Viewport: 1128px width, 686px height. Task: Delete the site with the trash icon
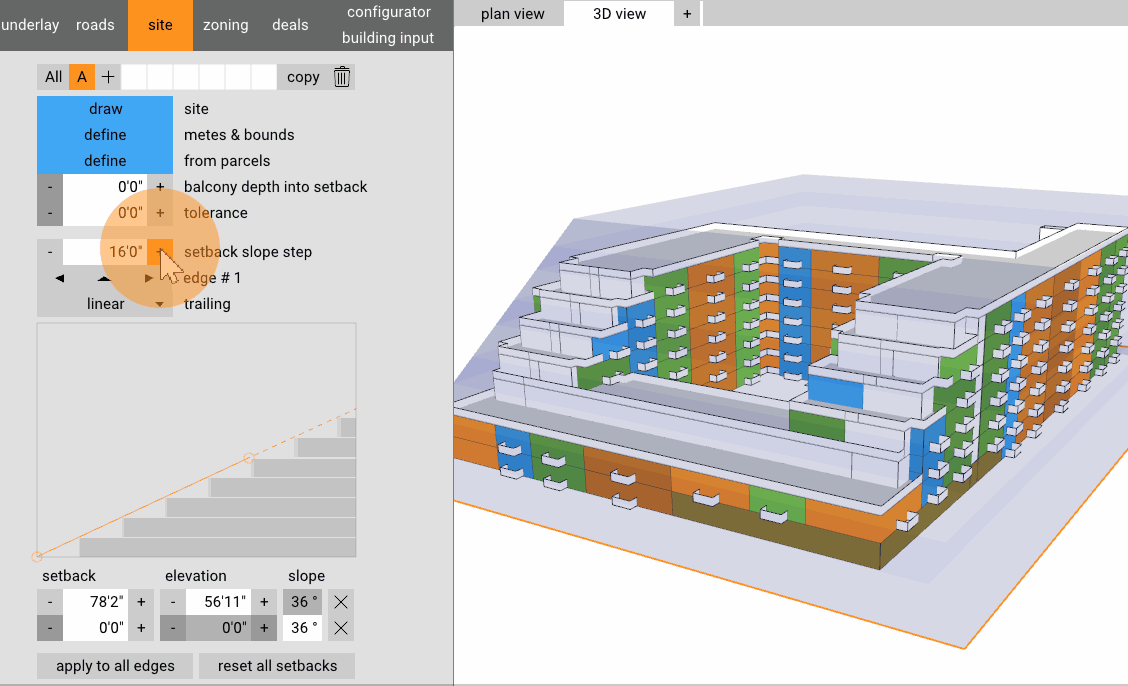click(x=342, y=77)
